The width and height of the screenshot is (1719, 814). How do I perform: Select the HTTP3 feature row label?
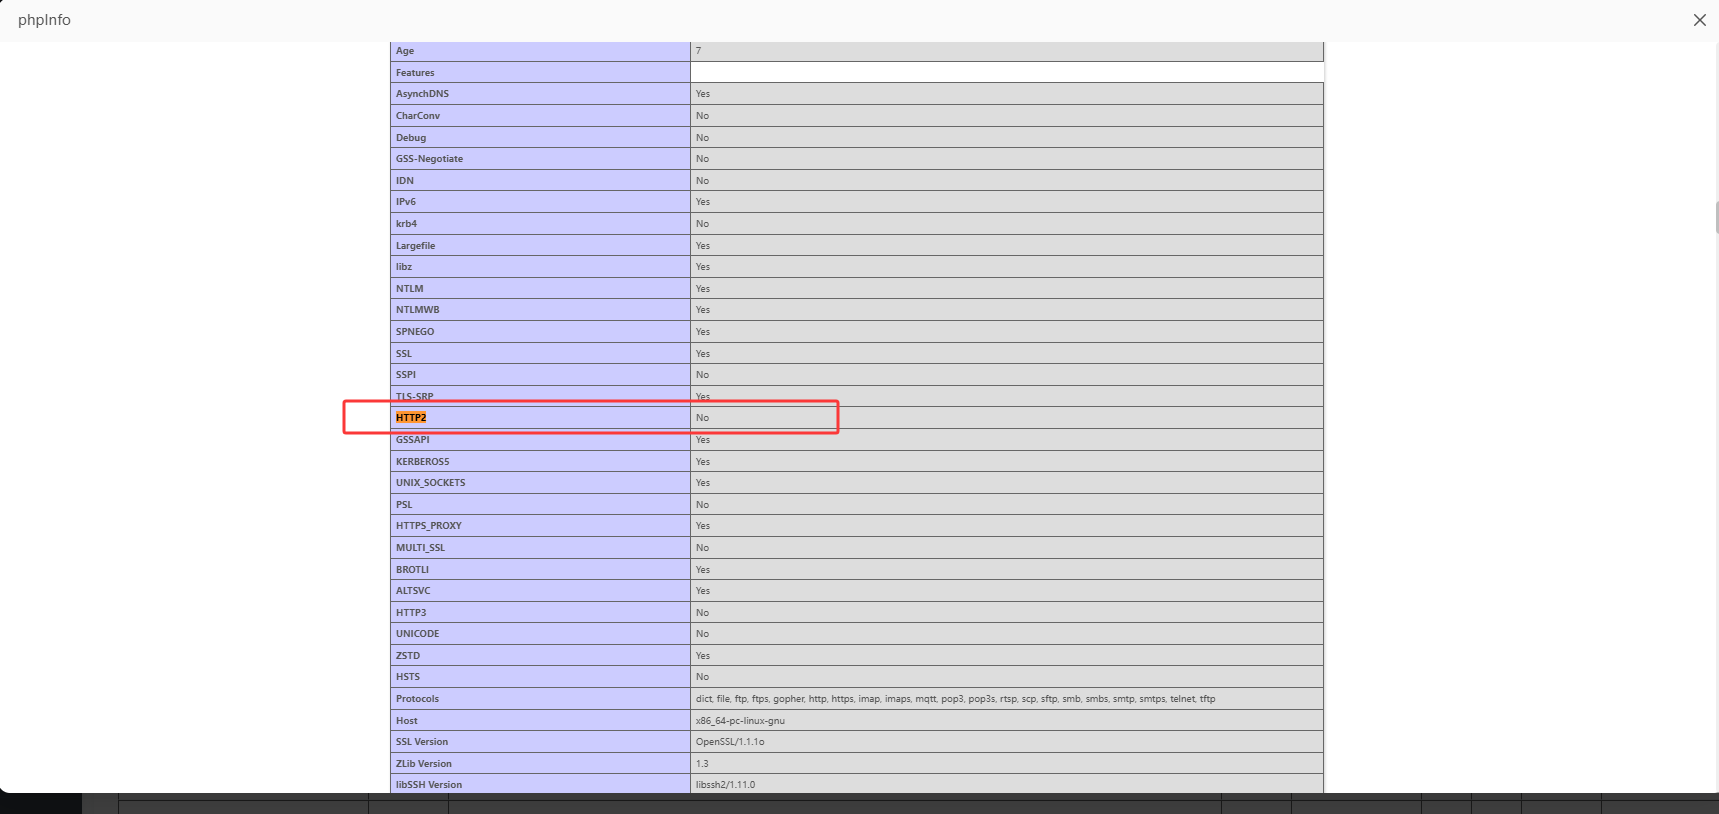coord(411,613)
